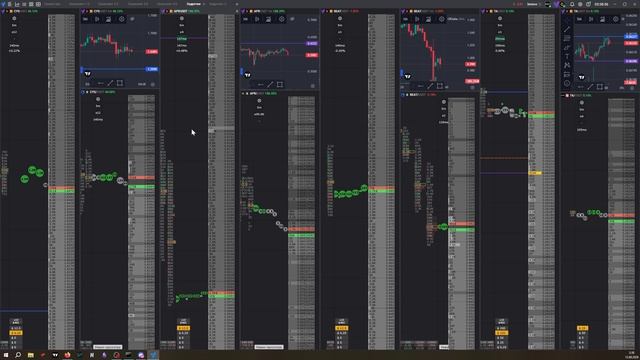Open TradingView from the taskbar

[x=55, y=355]
